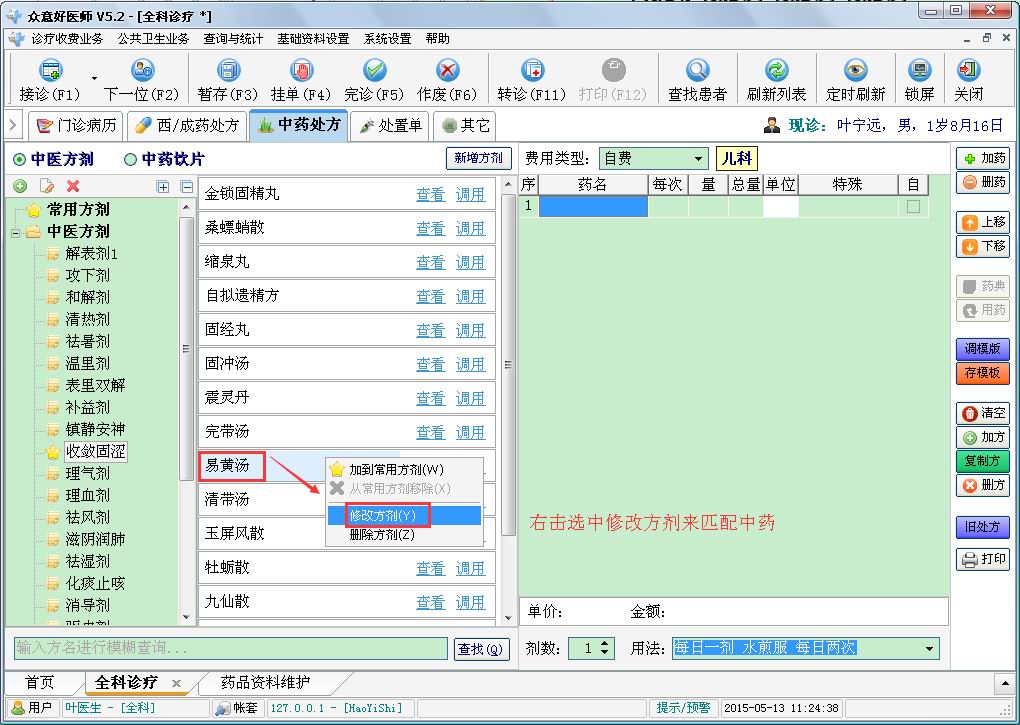Click the 刷新列表 refresh list icon
This screenshot has width=1020, height=725.
[777, 70]
